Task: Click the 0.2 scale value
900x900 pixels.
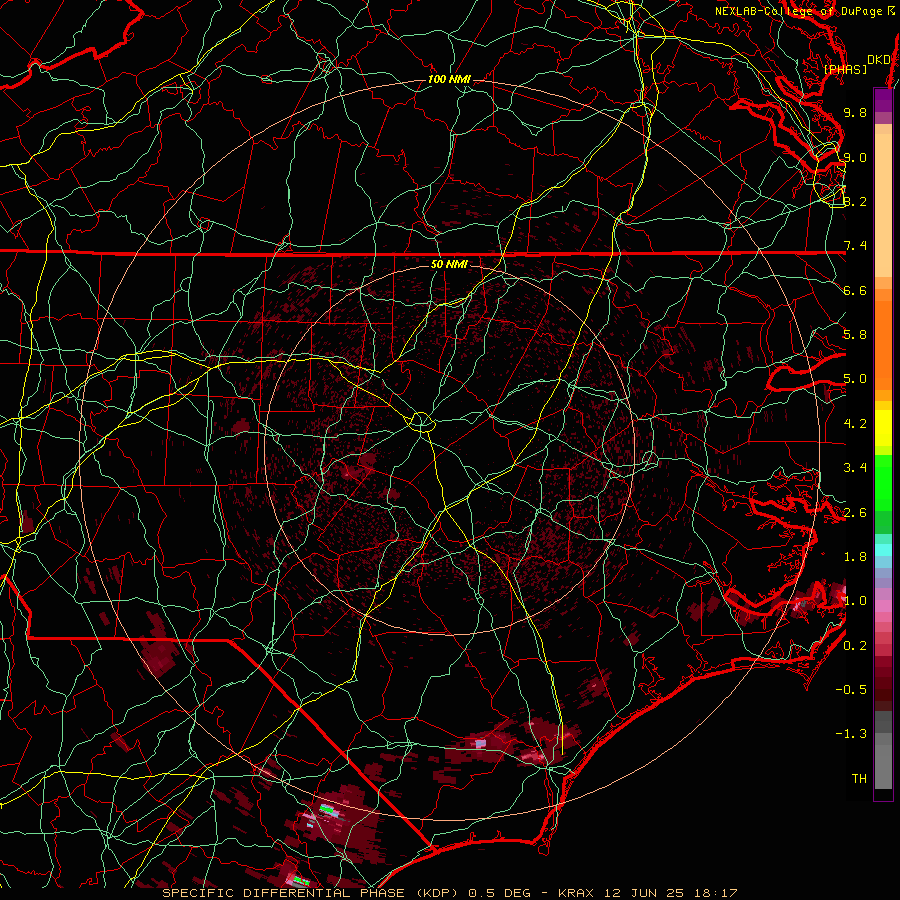Action: coord(855,646)
